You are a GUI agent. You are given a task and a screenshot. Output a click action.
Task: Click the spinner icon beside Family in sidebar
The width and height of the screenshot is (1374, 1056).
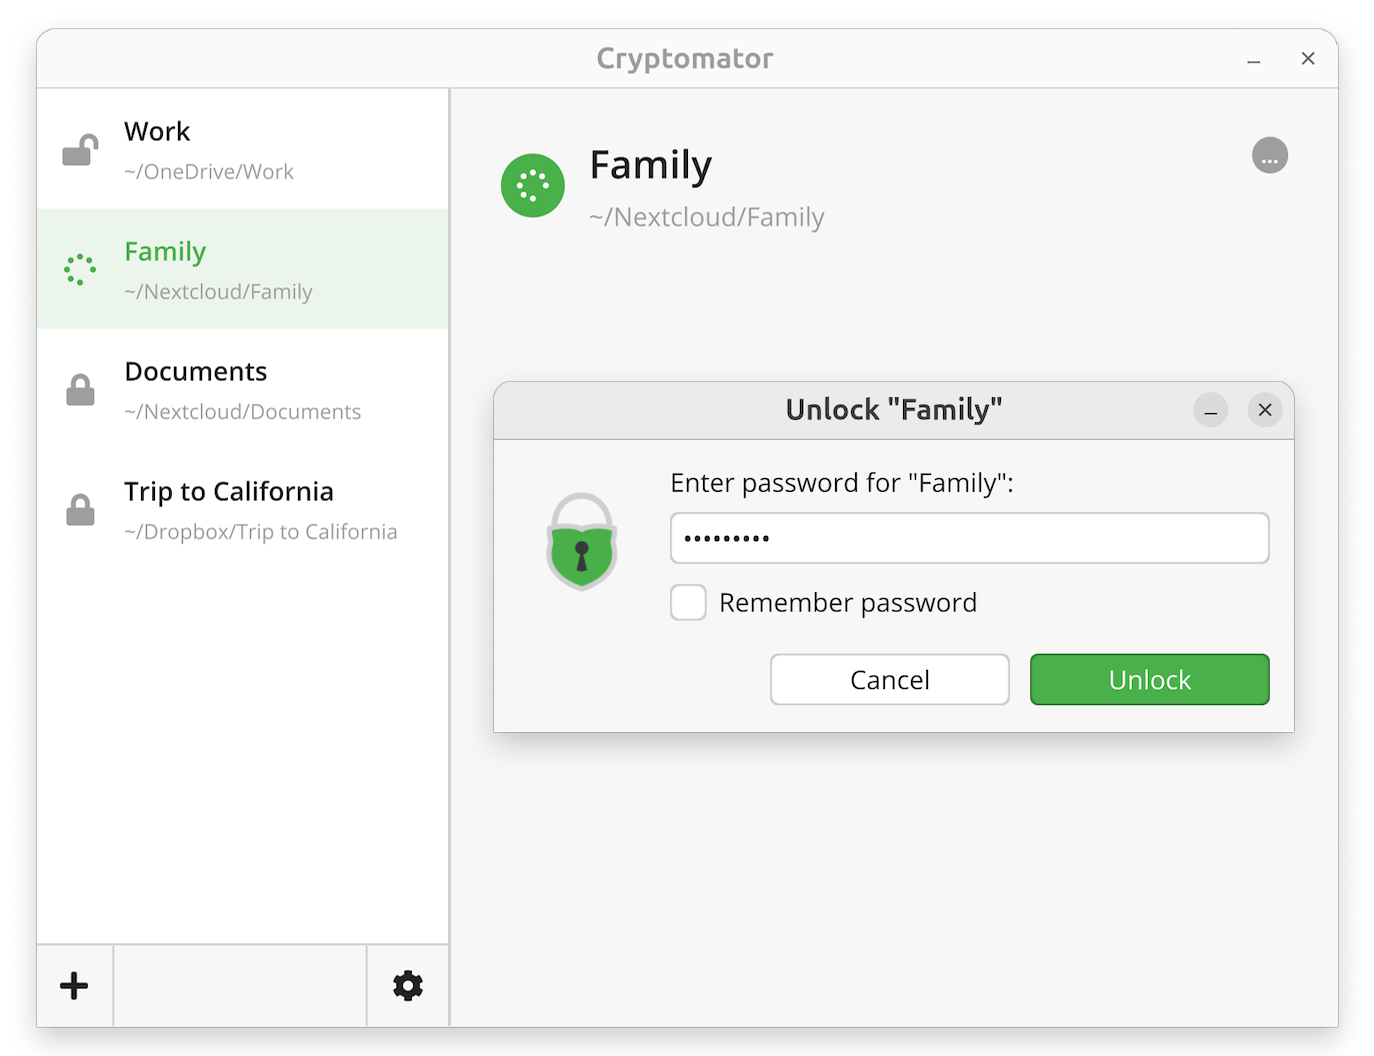pyautogui.click(x=80, y=269)
